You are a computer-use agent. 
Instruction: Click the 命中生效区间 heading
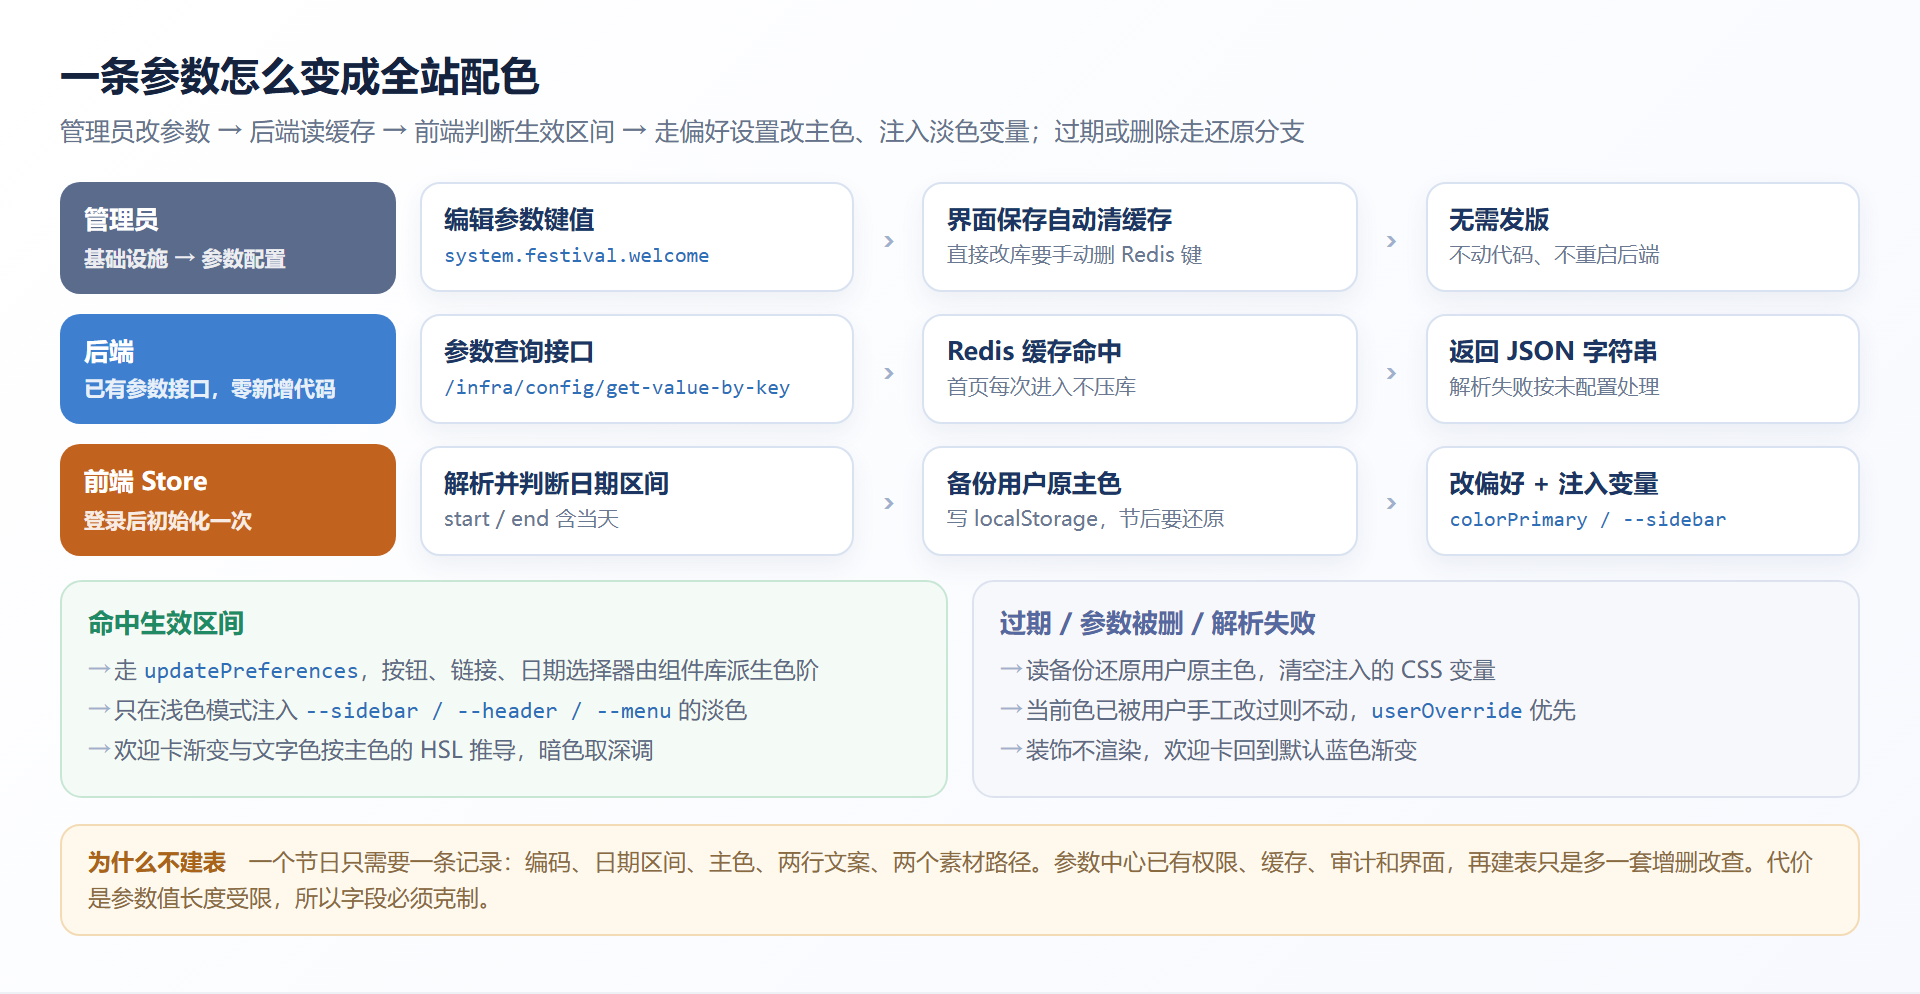166,623
